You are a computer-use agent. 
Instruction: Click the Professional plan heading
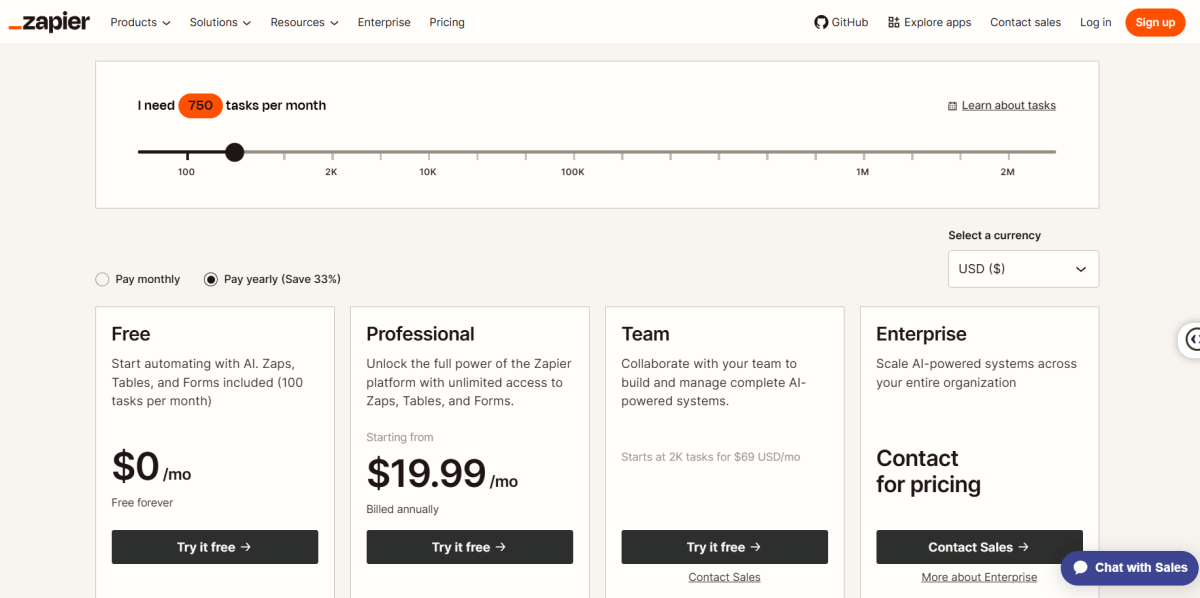point(420,334)
